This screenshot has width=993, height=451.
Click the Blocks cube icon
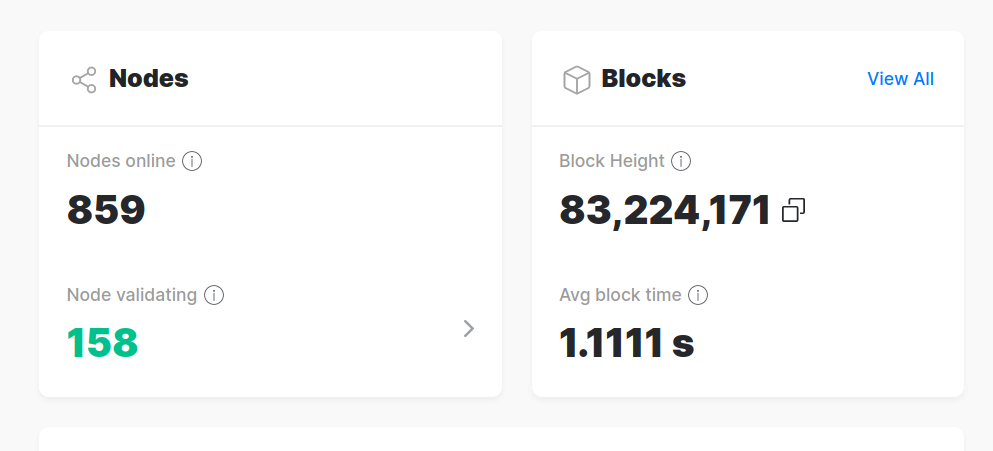click(x=576, y=80)
